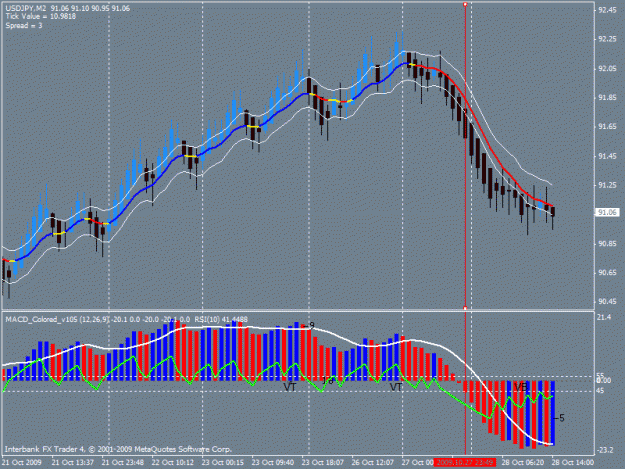Click the 92.25 price axis label
The height and width of the screenshot is (469, 625).
point(607,39)
